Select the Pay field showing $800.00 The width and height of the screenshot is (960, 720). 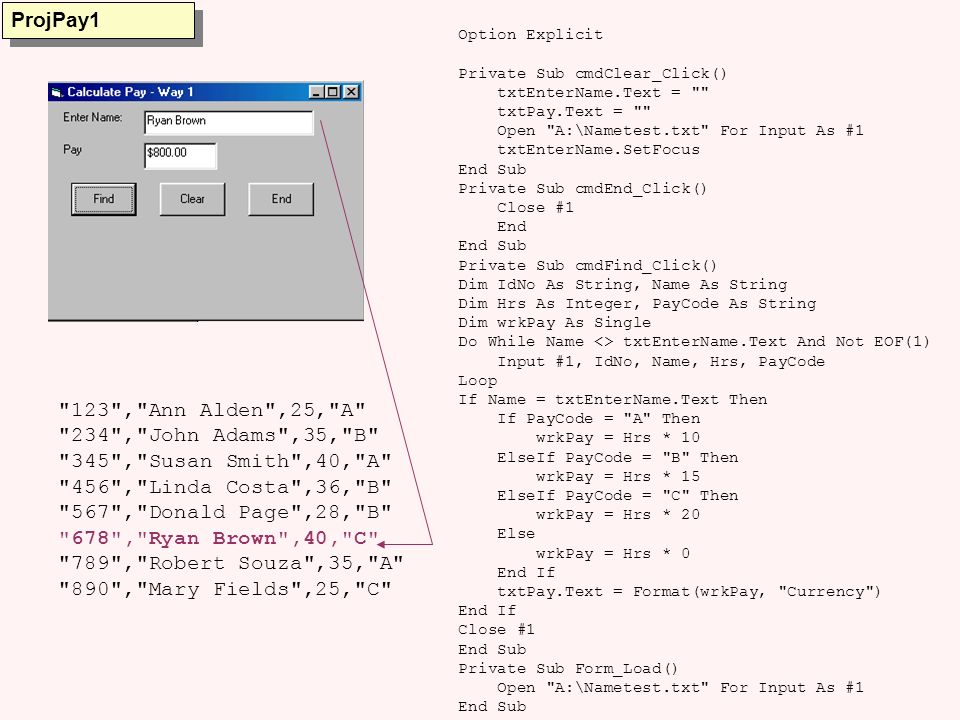pyautogui.click(x=181, y=155)
